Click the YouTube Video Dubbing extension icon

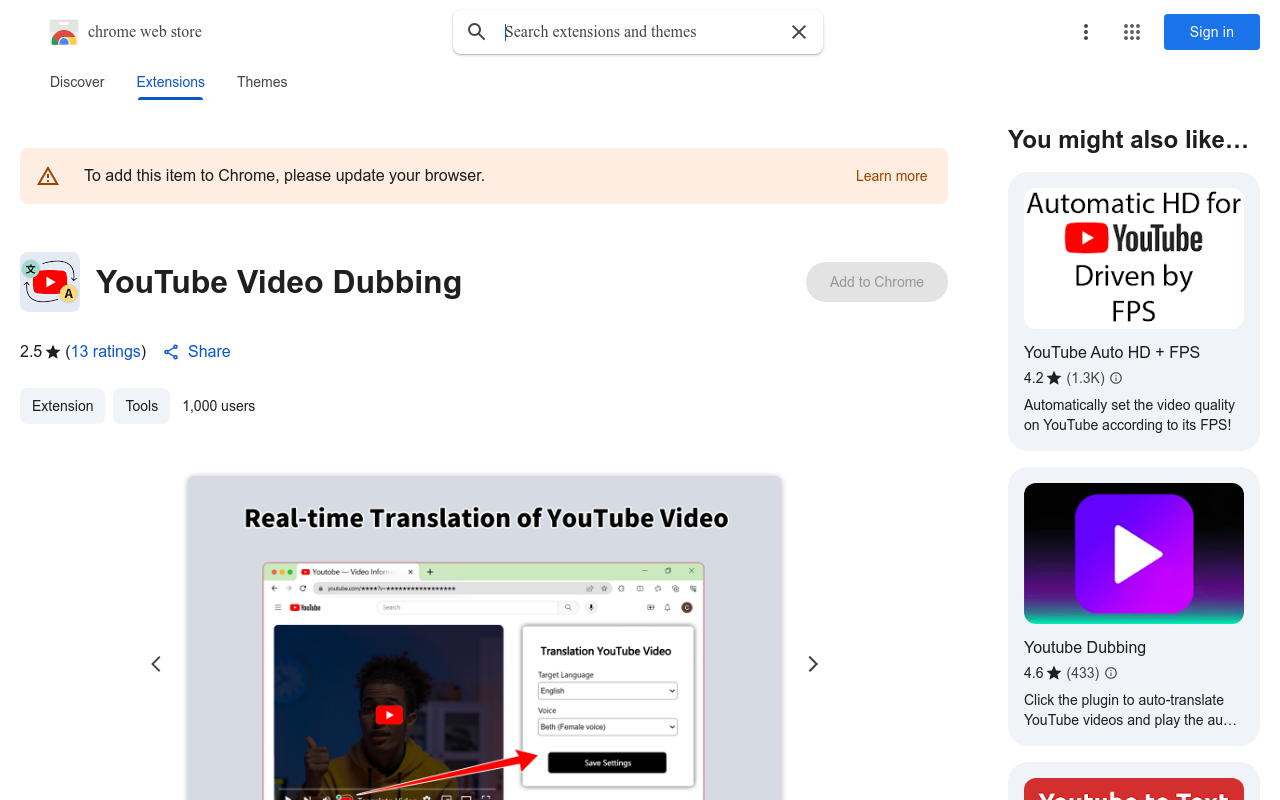coord(50,282)
